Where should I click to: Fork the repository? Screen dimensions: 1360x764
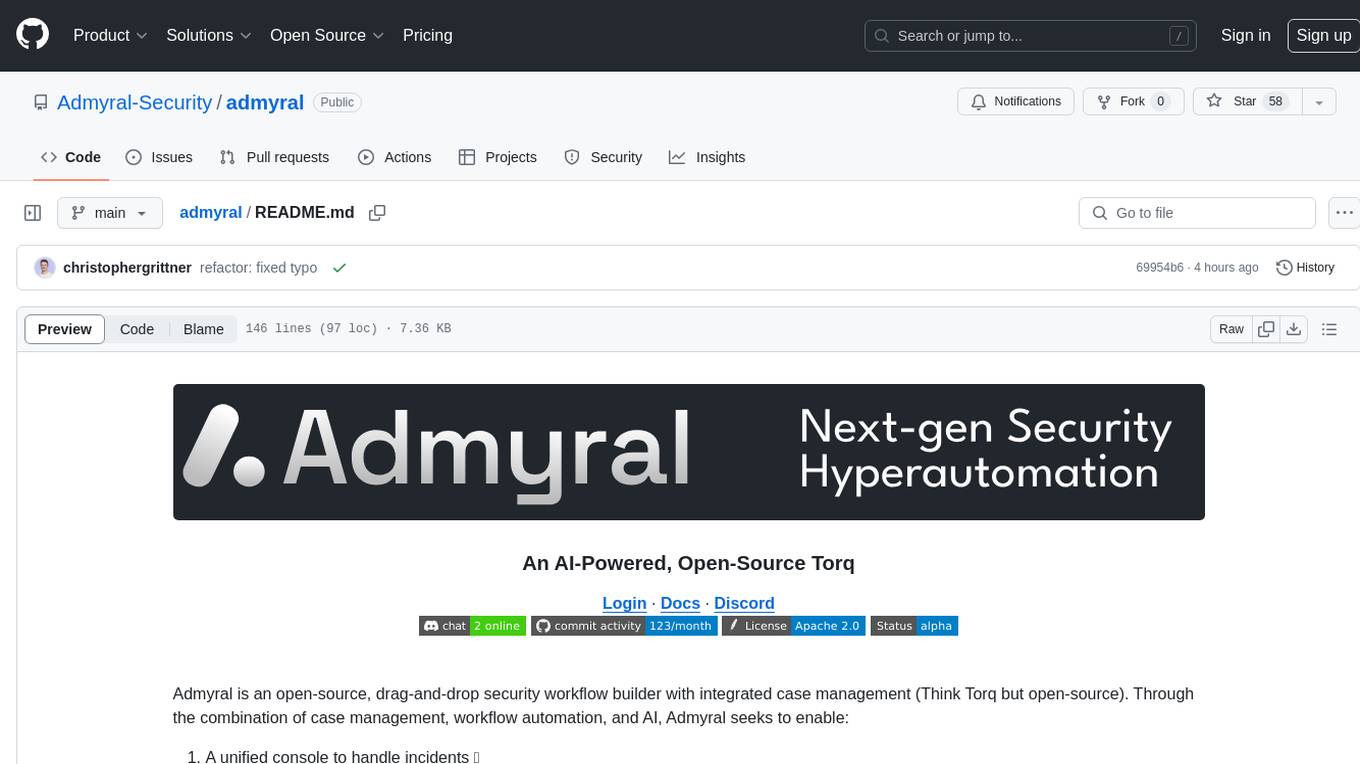tap(1134, 102)
